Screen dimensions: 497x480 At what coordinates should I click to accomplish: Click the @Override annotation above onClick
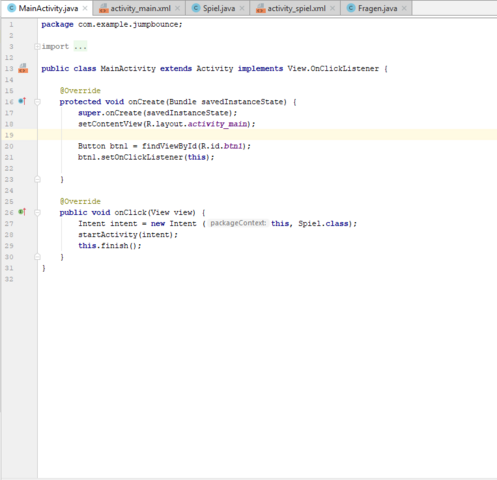pos(80,201)
